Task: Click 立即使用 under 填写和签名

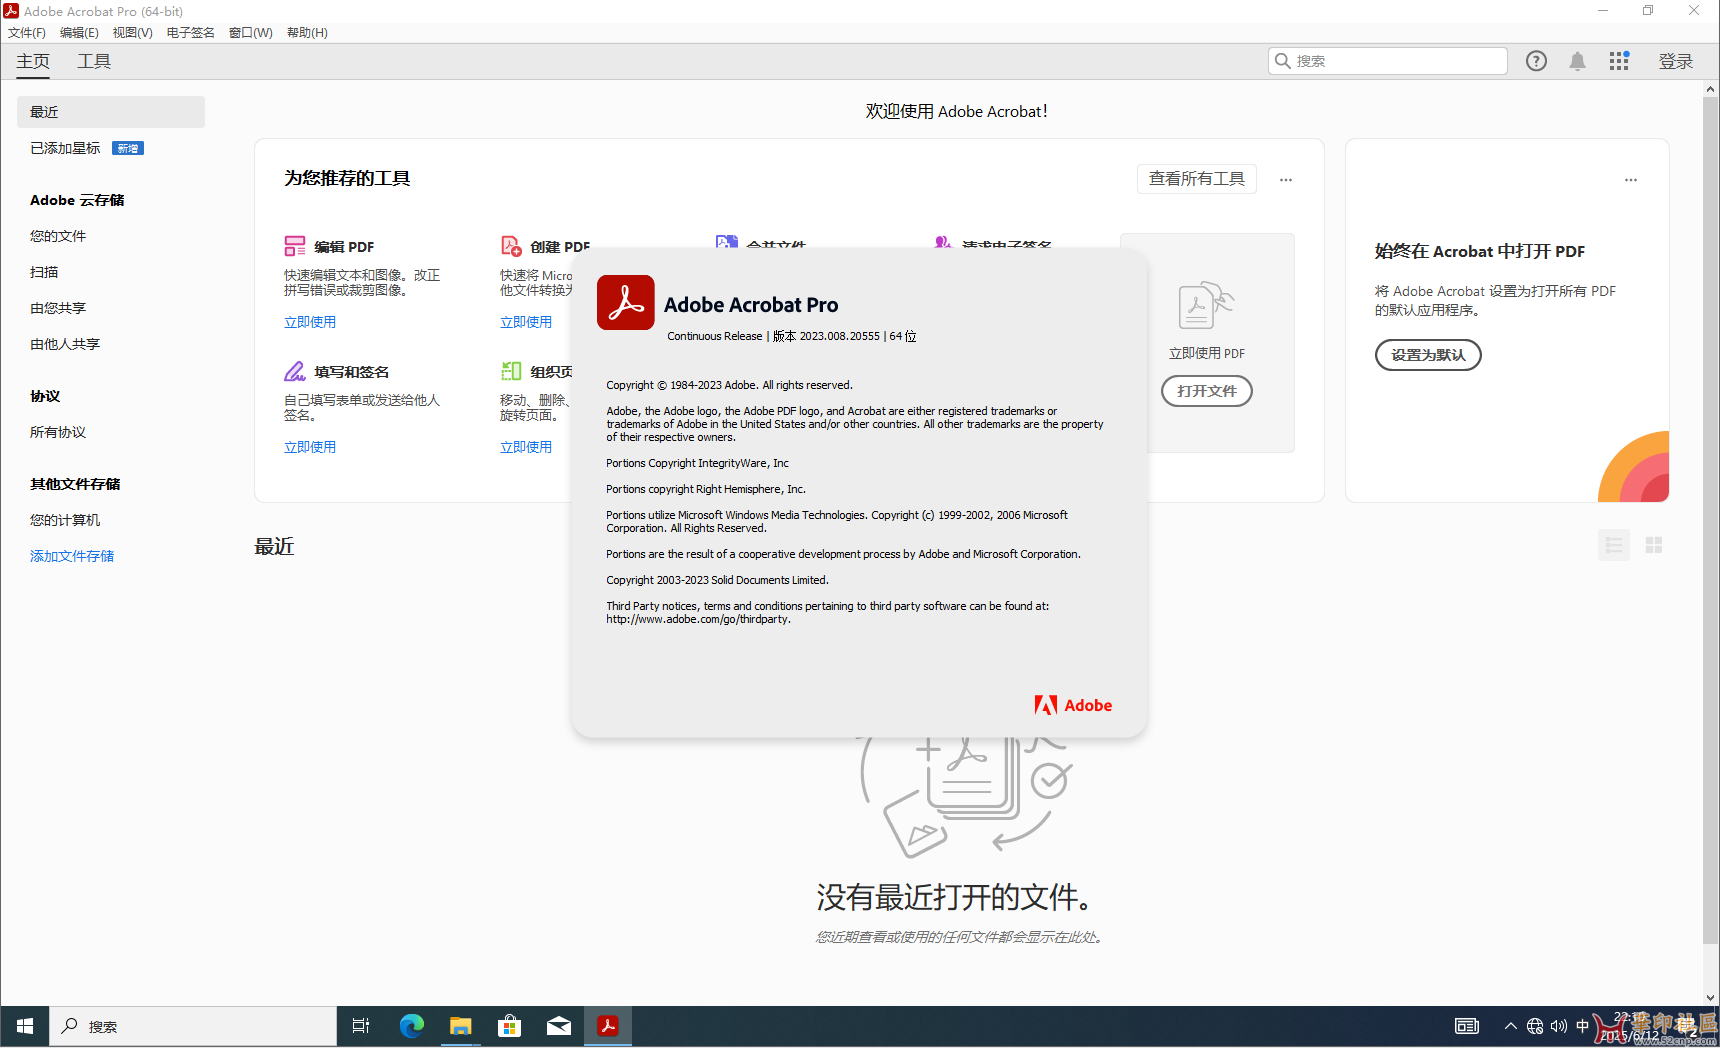Action: click(310, 447)
